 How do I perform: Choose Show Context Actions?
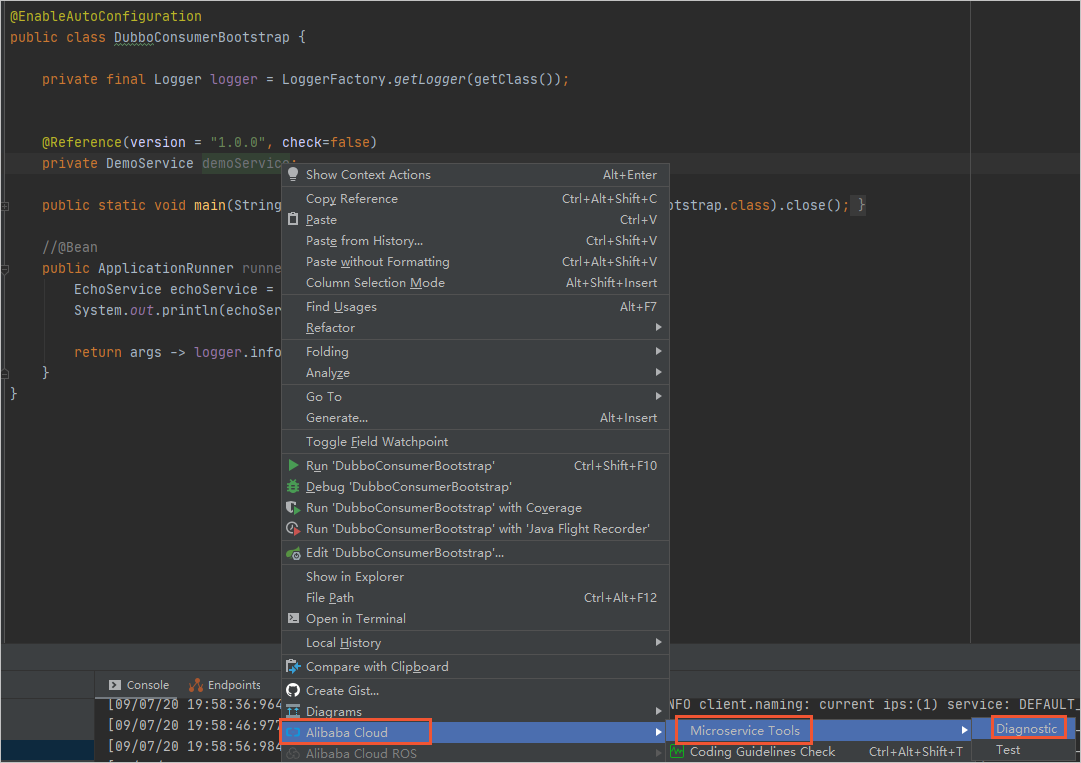pyautogui.click(x=475, y=174)
